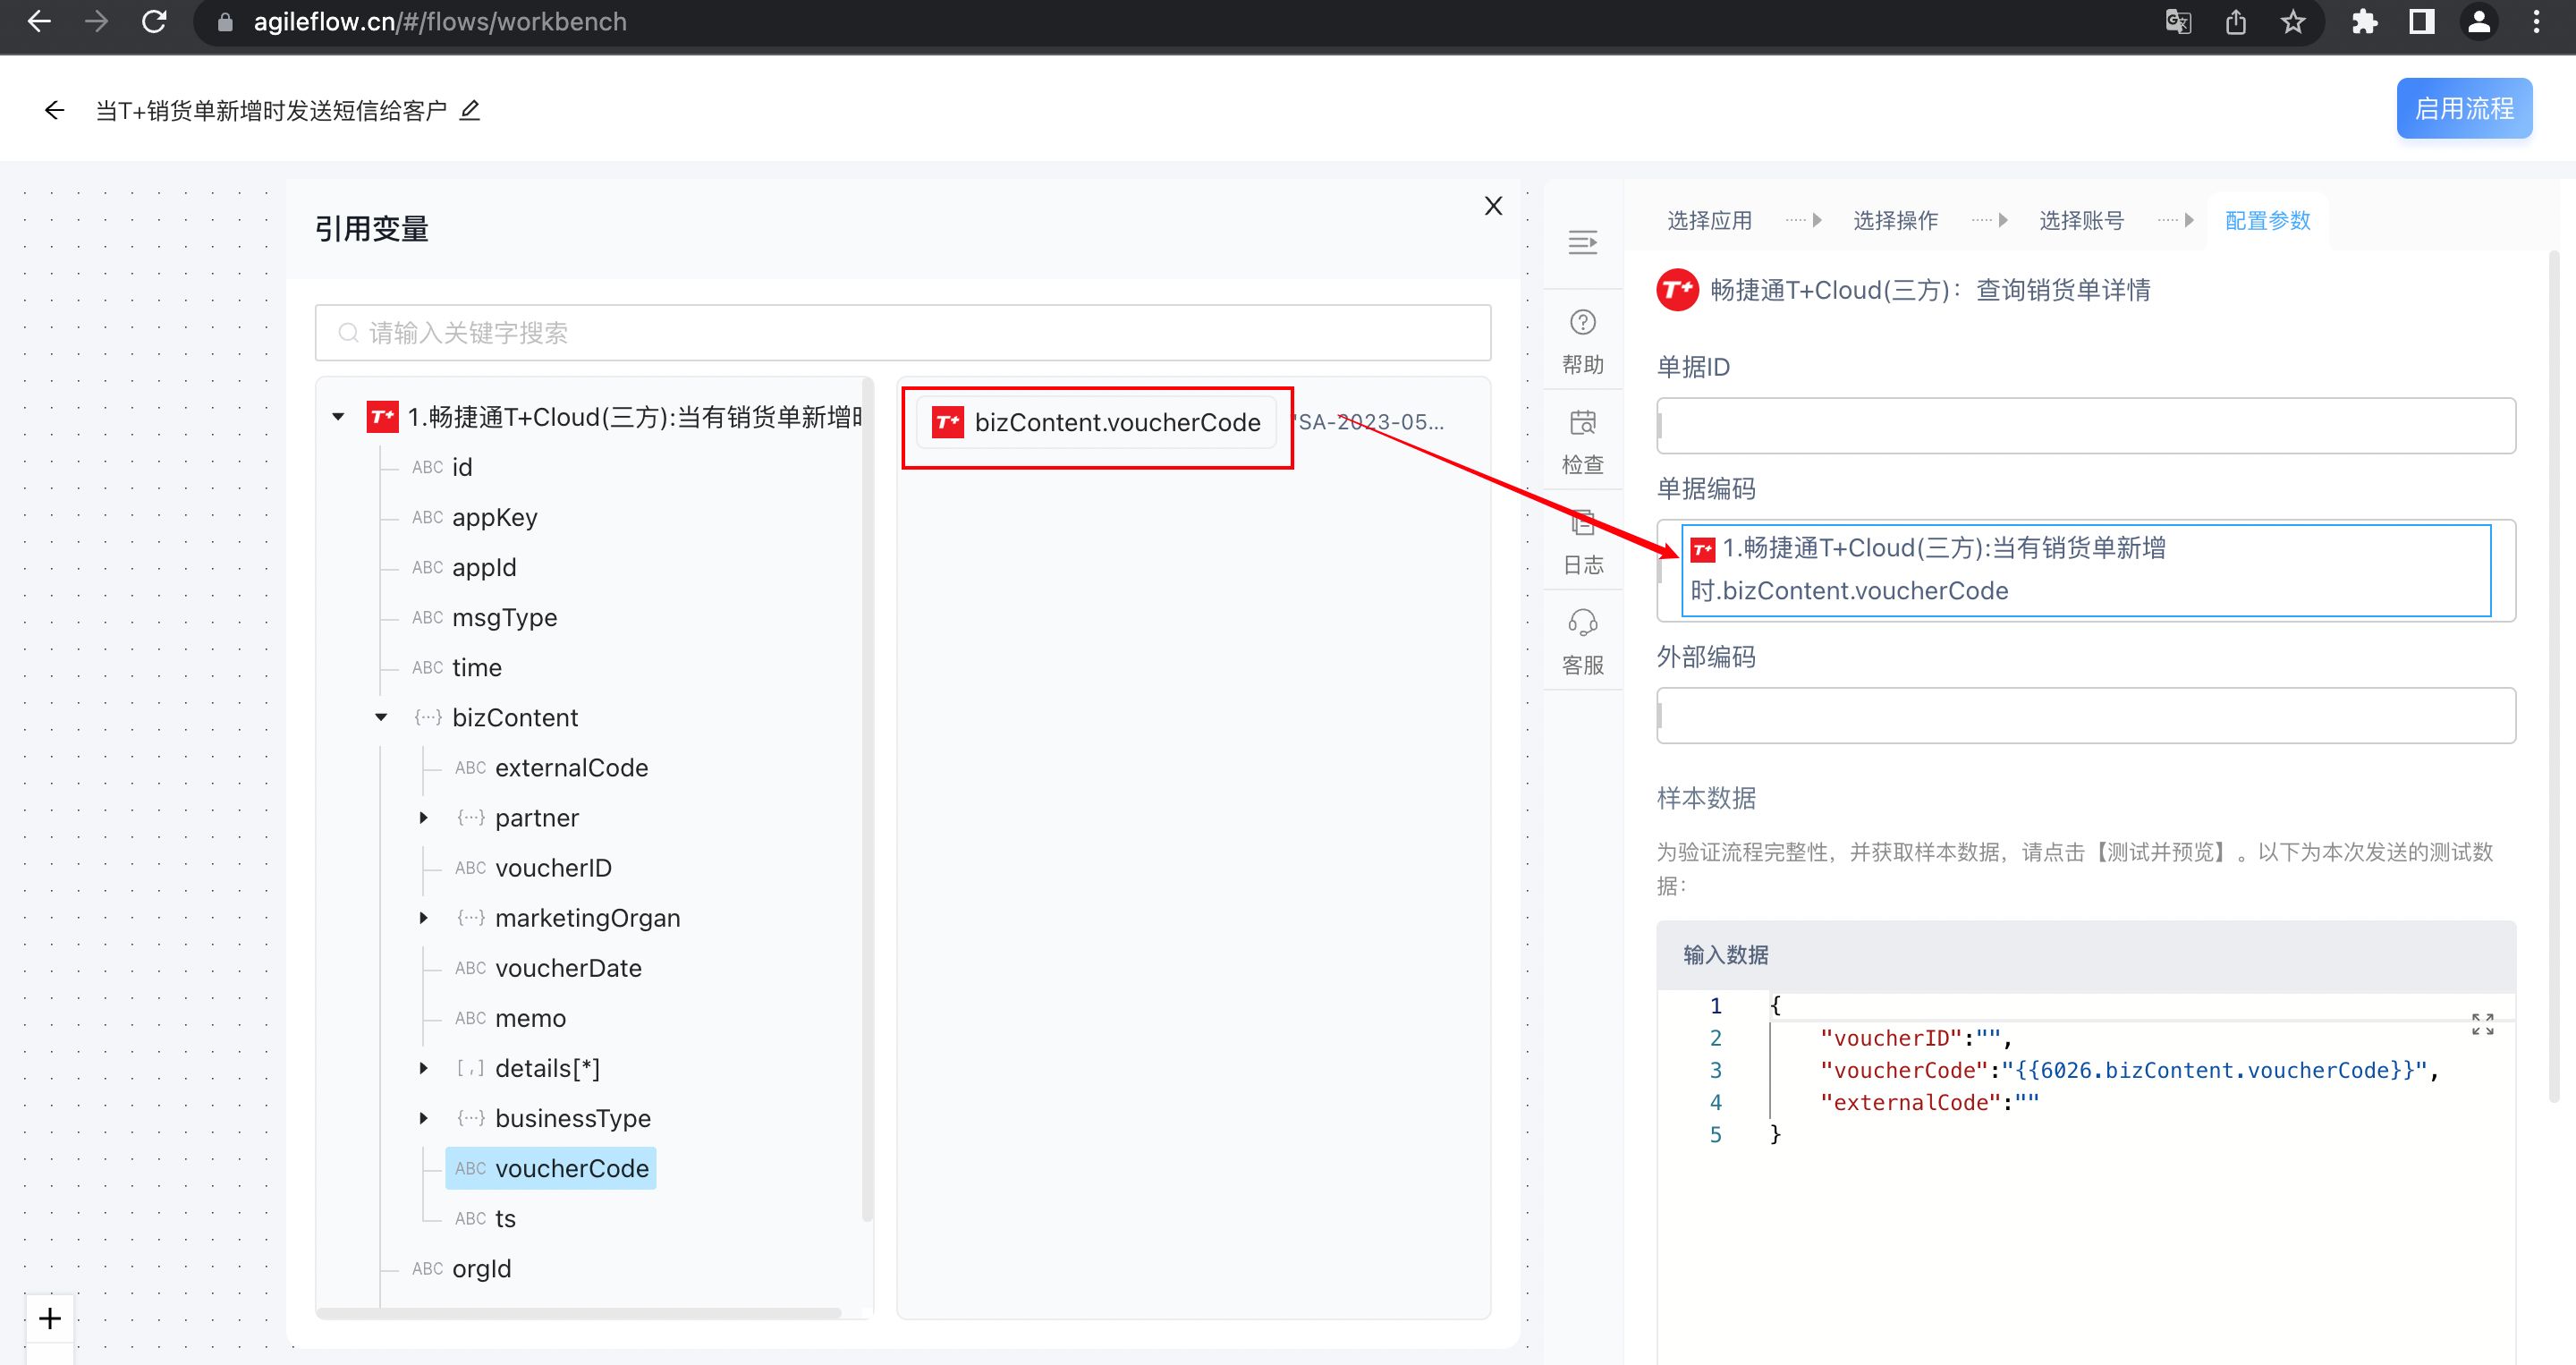Expand the marketingOrgan node
This screenshot has height=1365, width=2576.
(424, 918)
